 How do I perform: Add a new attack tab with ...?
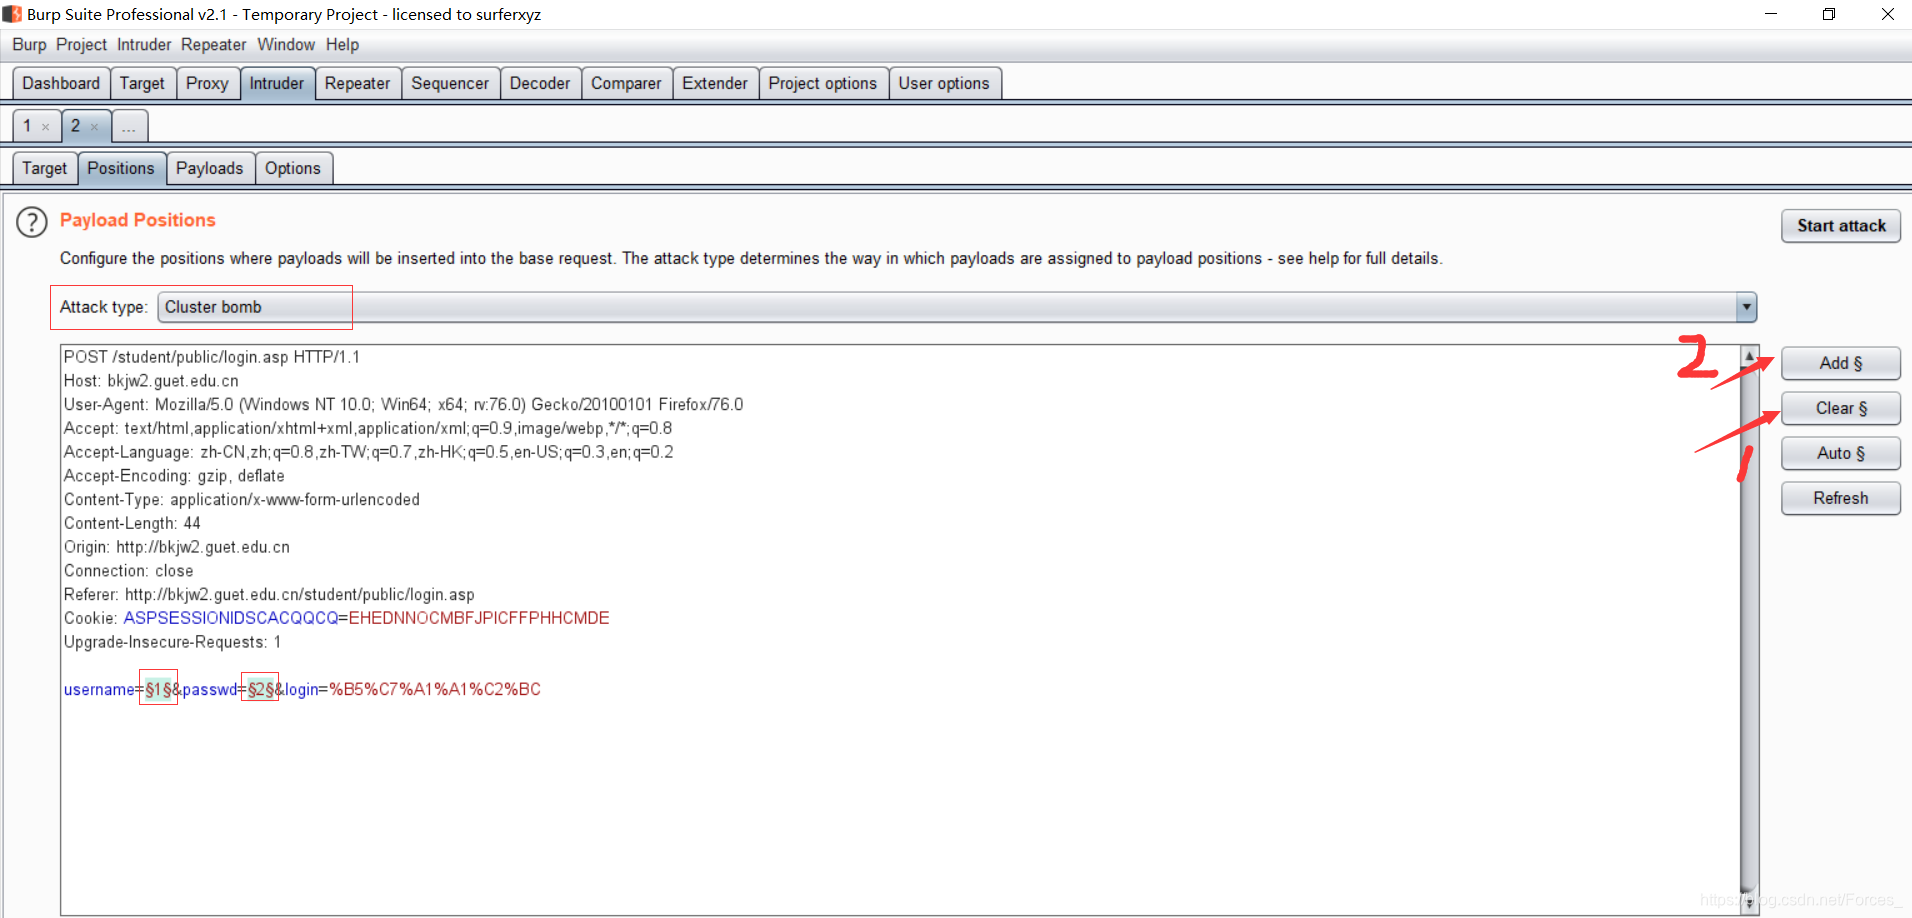[129, 127]
